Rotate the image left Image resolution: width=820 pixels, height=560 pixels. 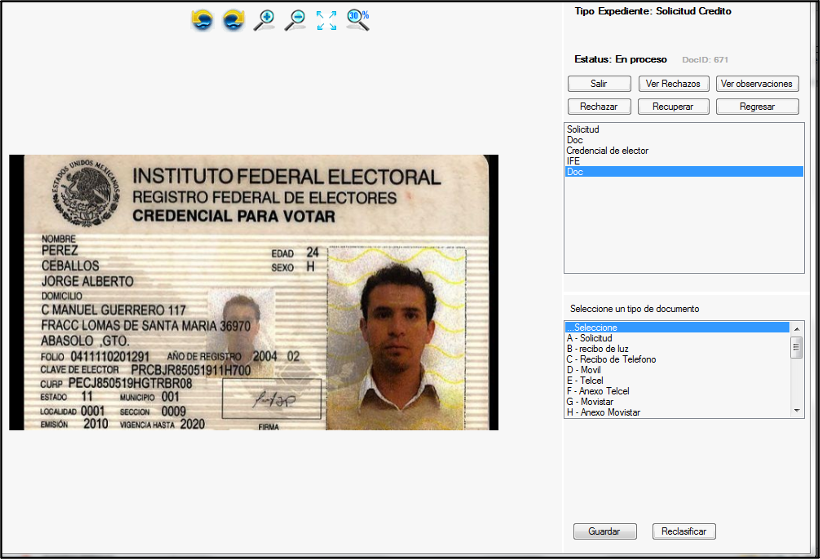(x=202, y=19)
